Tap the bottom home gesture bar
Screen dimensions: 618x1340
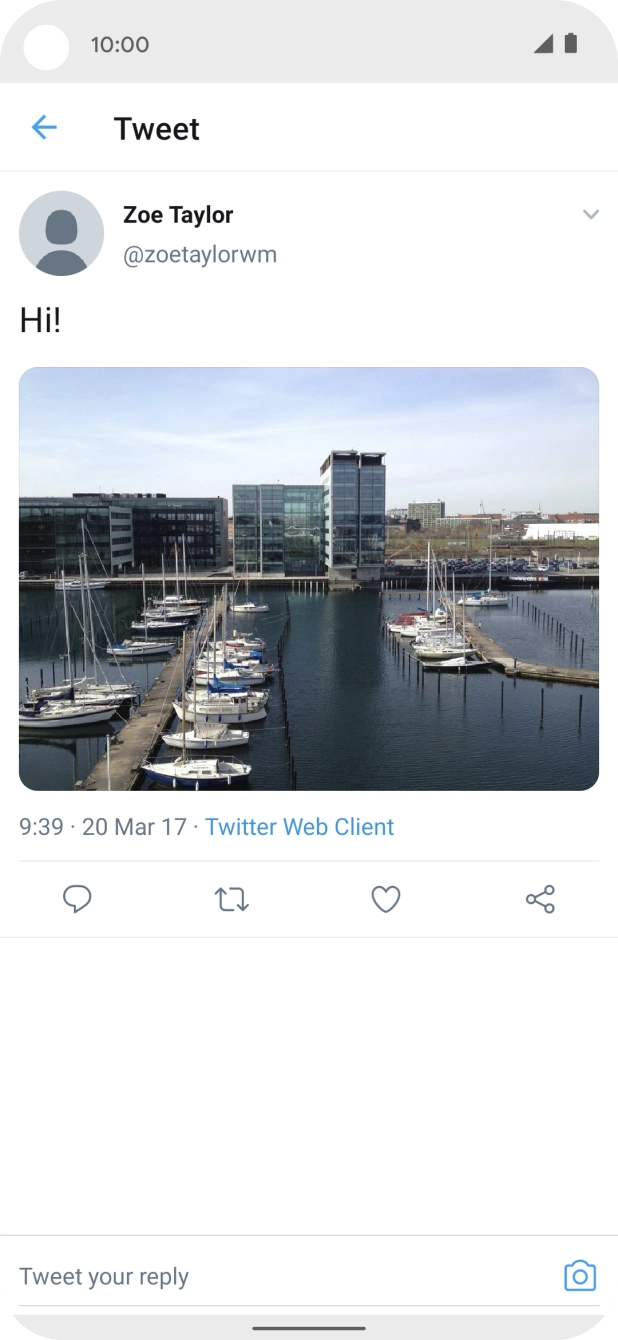click(x=309, y=1328)
